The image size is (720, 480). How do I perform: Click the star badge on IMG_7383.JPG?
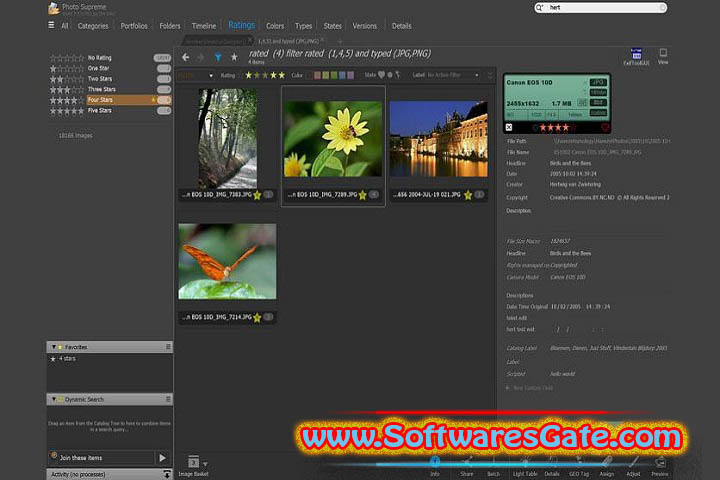pos(257,195)
